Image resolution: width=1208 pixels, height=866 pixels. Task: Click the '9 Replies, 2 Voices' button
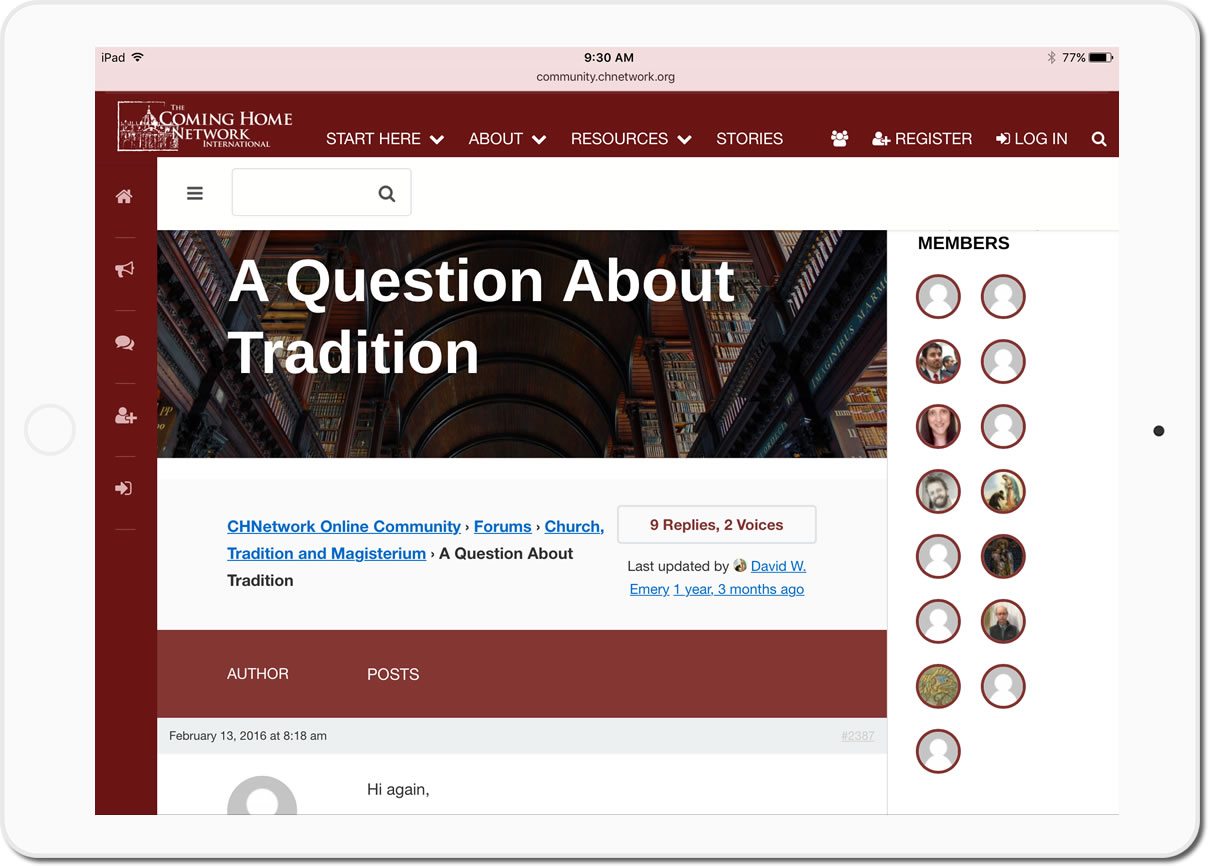point(717,525)
